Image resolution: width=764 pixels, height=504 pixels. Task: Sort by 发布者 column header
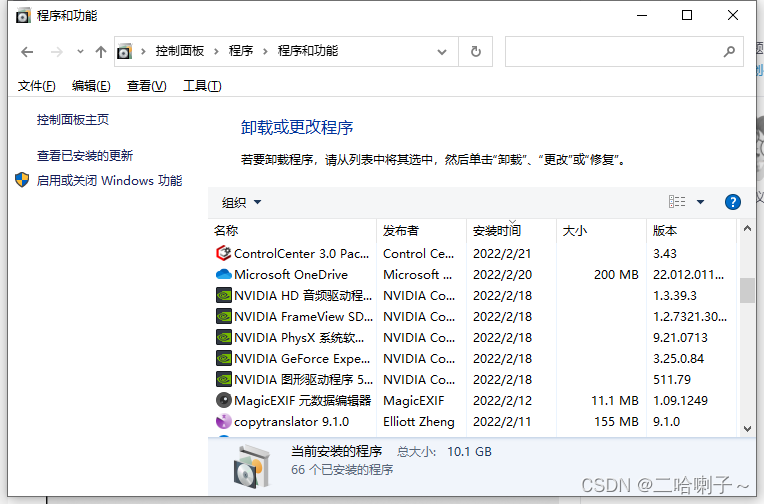click(421, 231)
